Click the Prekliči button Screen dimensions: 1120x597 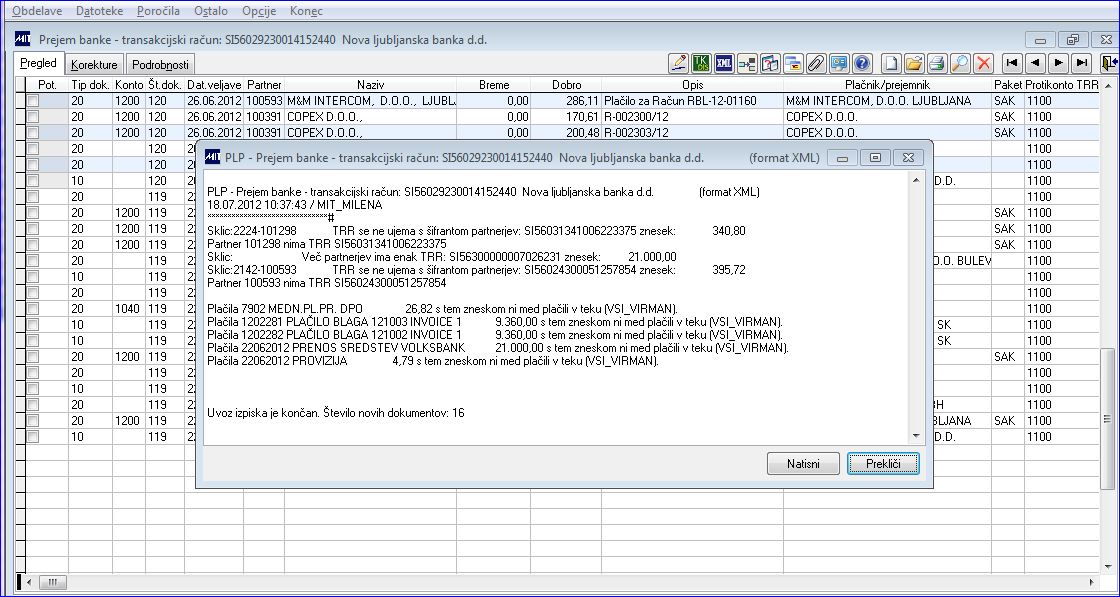883,463
